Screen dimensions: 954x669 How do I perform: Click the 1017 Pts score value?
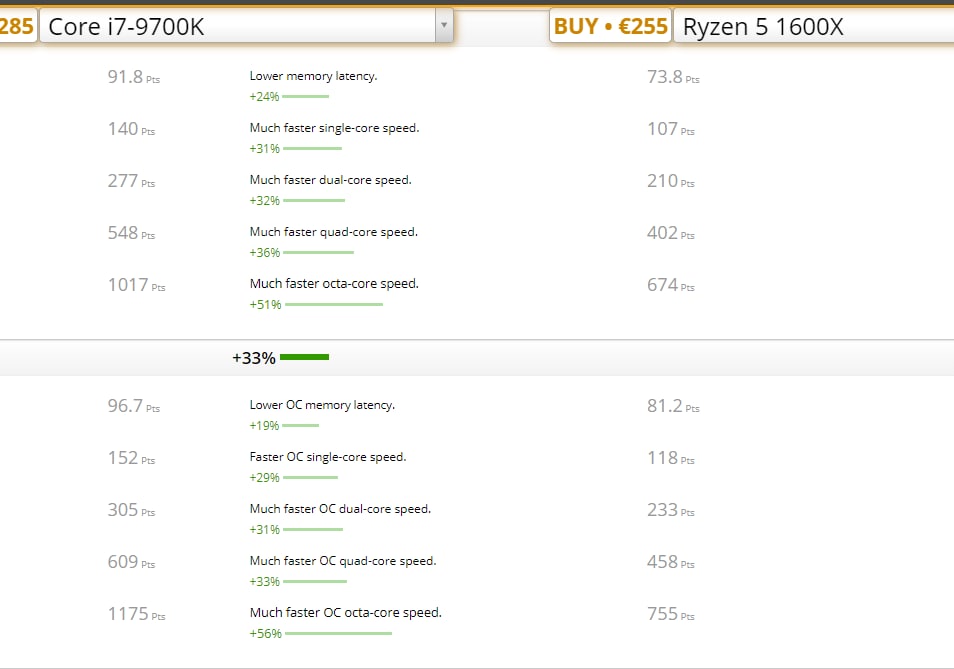pyautogui.click(x=136, y=285)
